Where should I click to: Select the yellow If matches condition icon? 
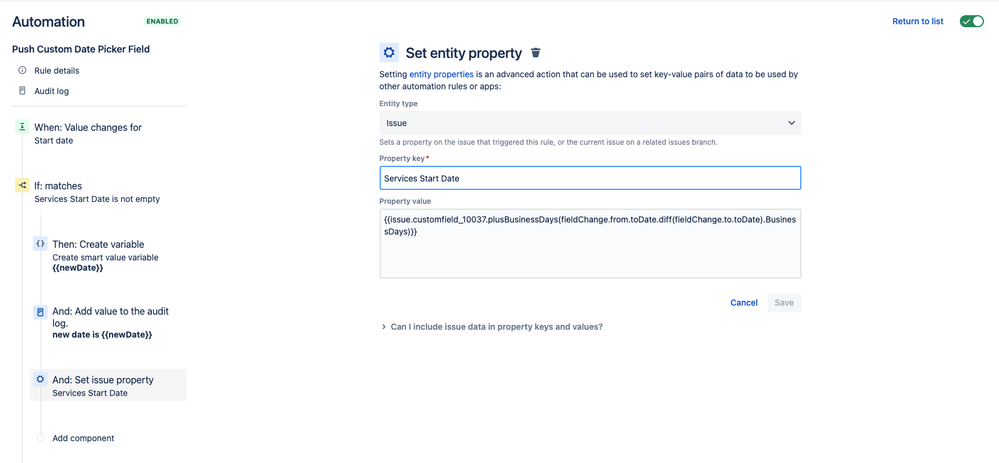click(x=22, y=186)
